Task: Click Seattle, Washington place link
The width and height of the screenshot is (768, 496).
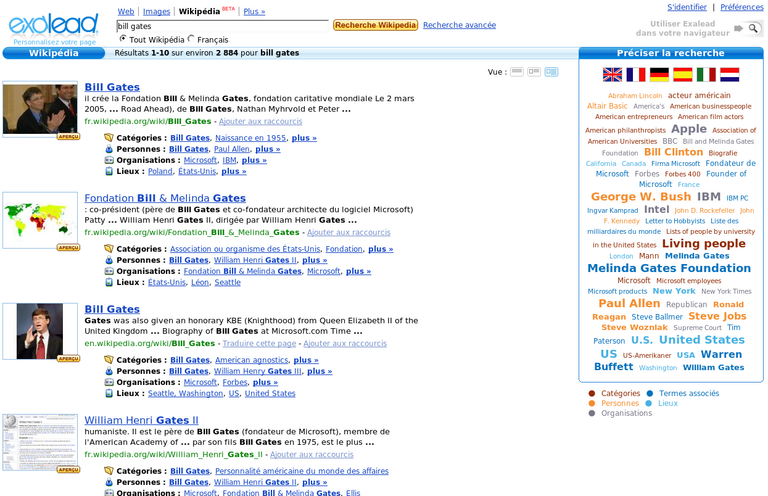Action: point(186,393)
